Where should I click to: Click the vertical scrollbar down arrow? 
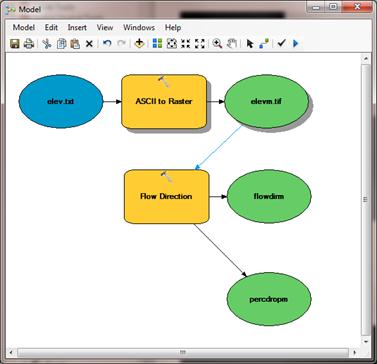(366, 341)
